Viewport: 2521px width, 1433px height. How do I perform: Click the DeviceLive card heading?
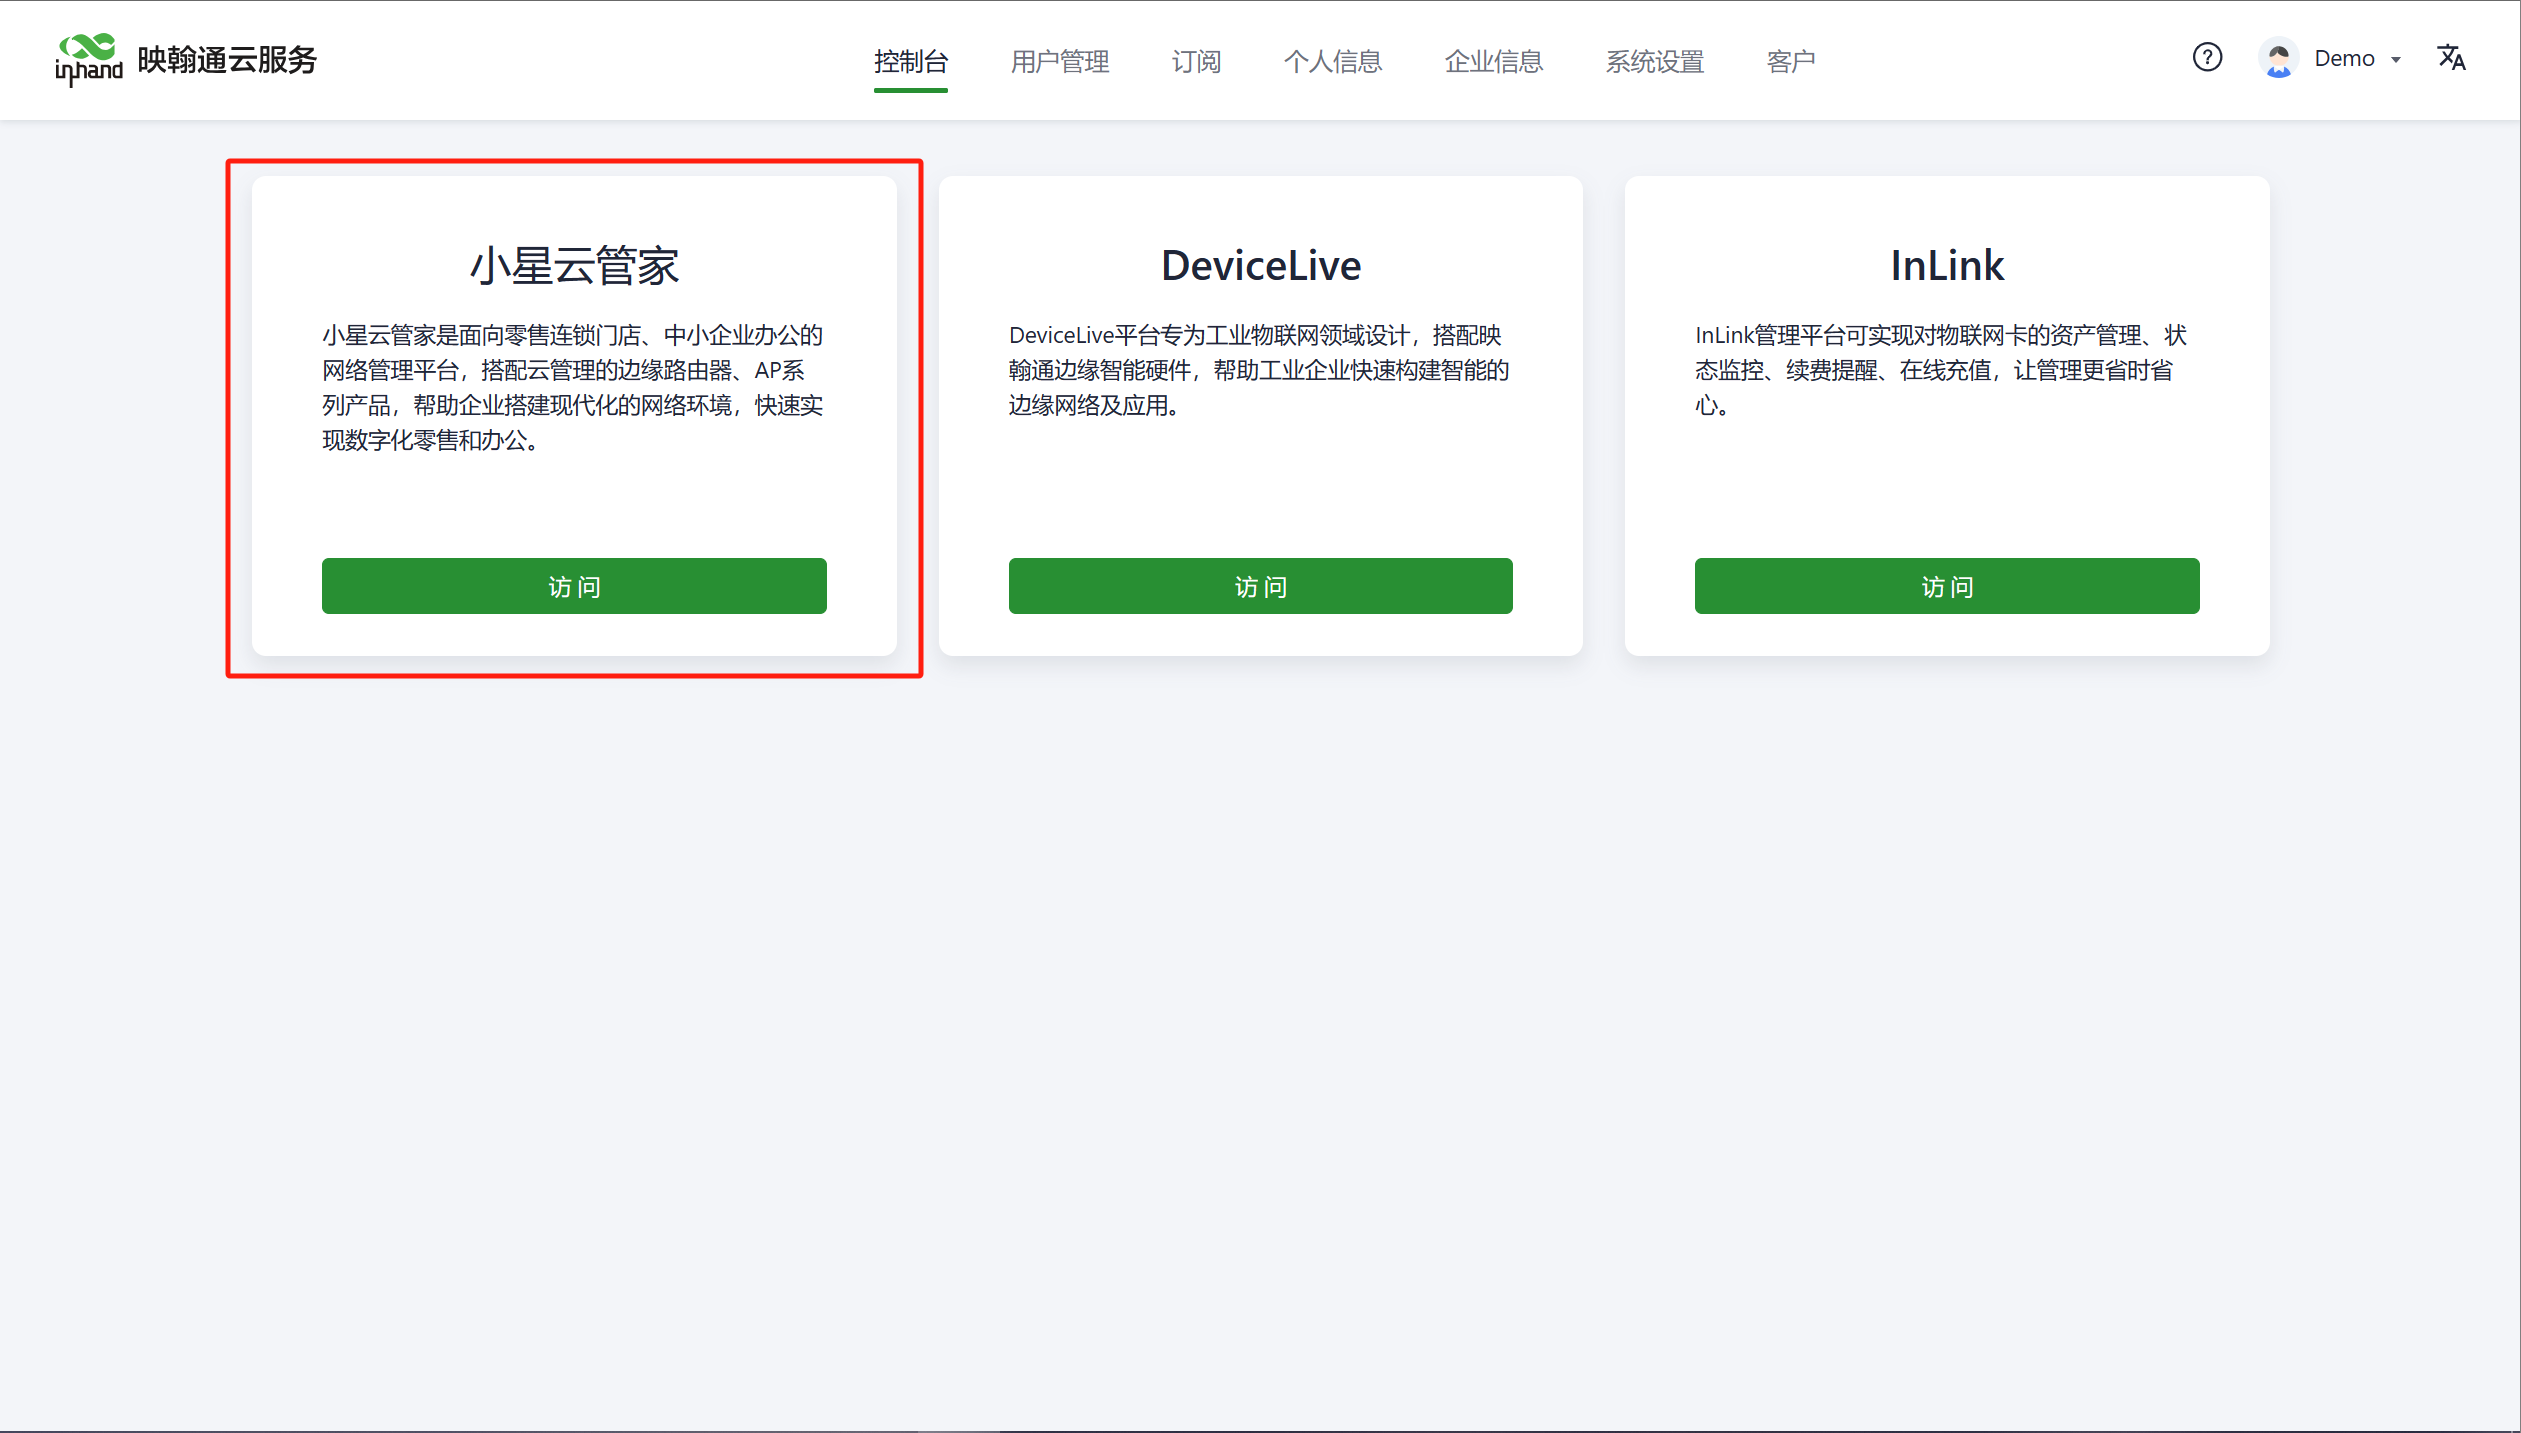(1260, 266)
